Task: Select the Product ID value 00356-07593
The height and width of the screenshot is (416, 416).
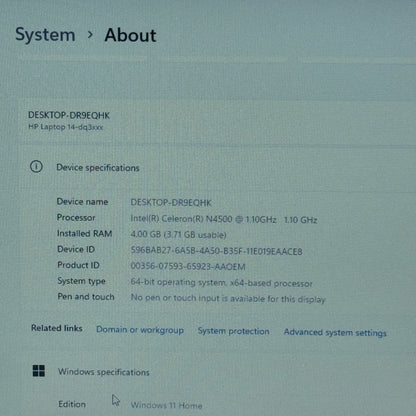Action: point(188,267)
